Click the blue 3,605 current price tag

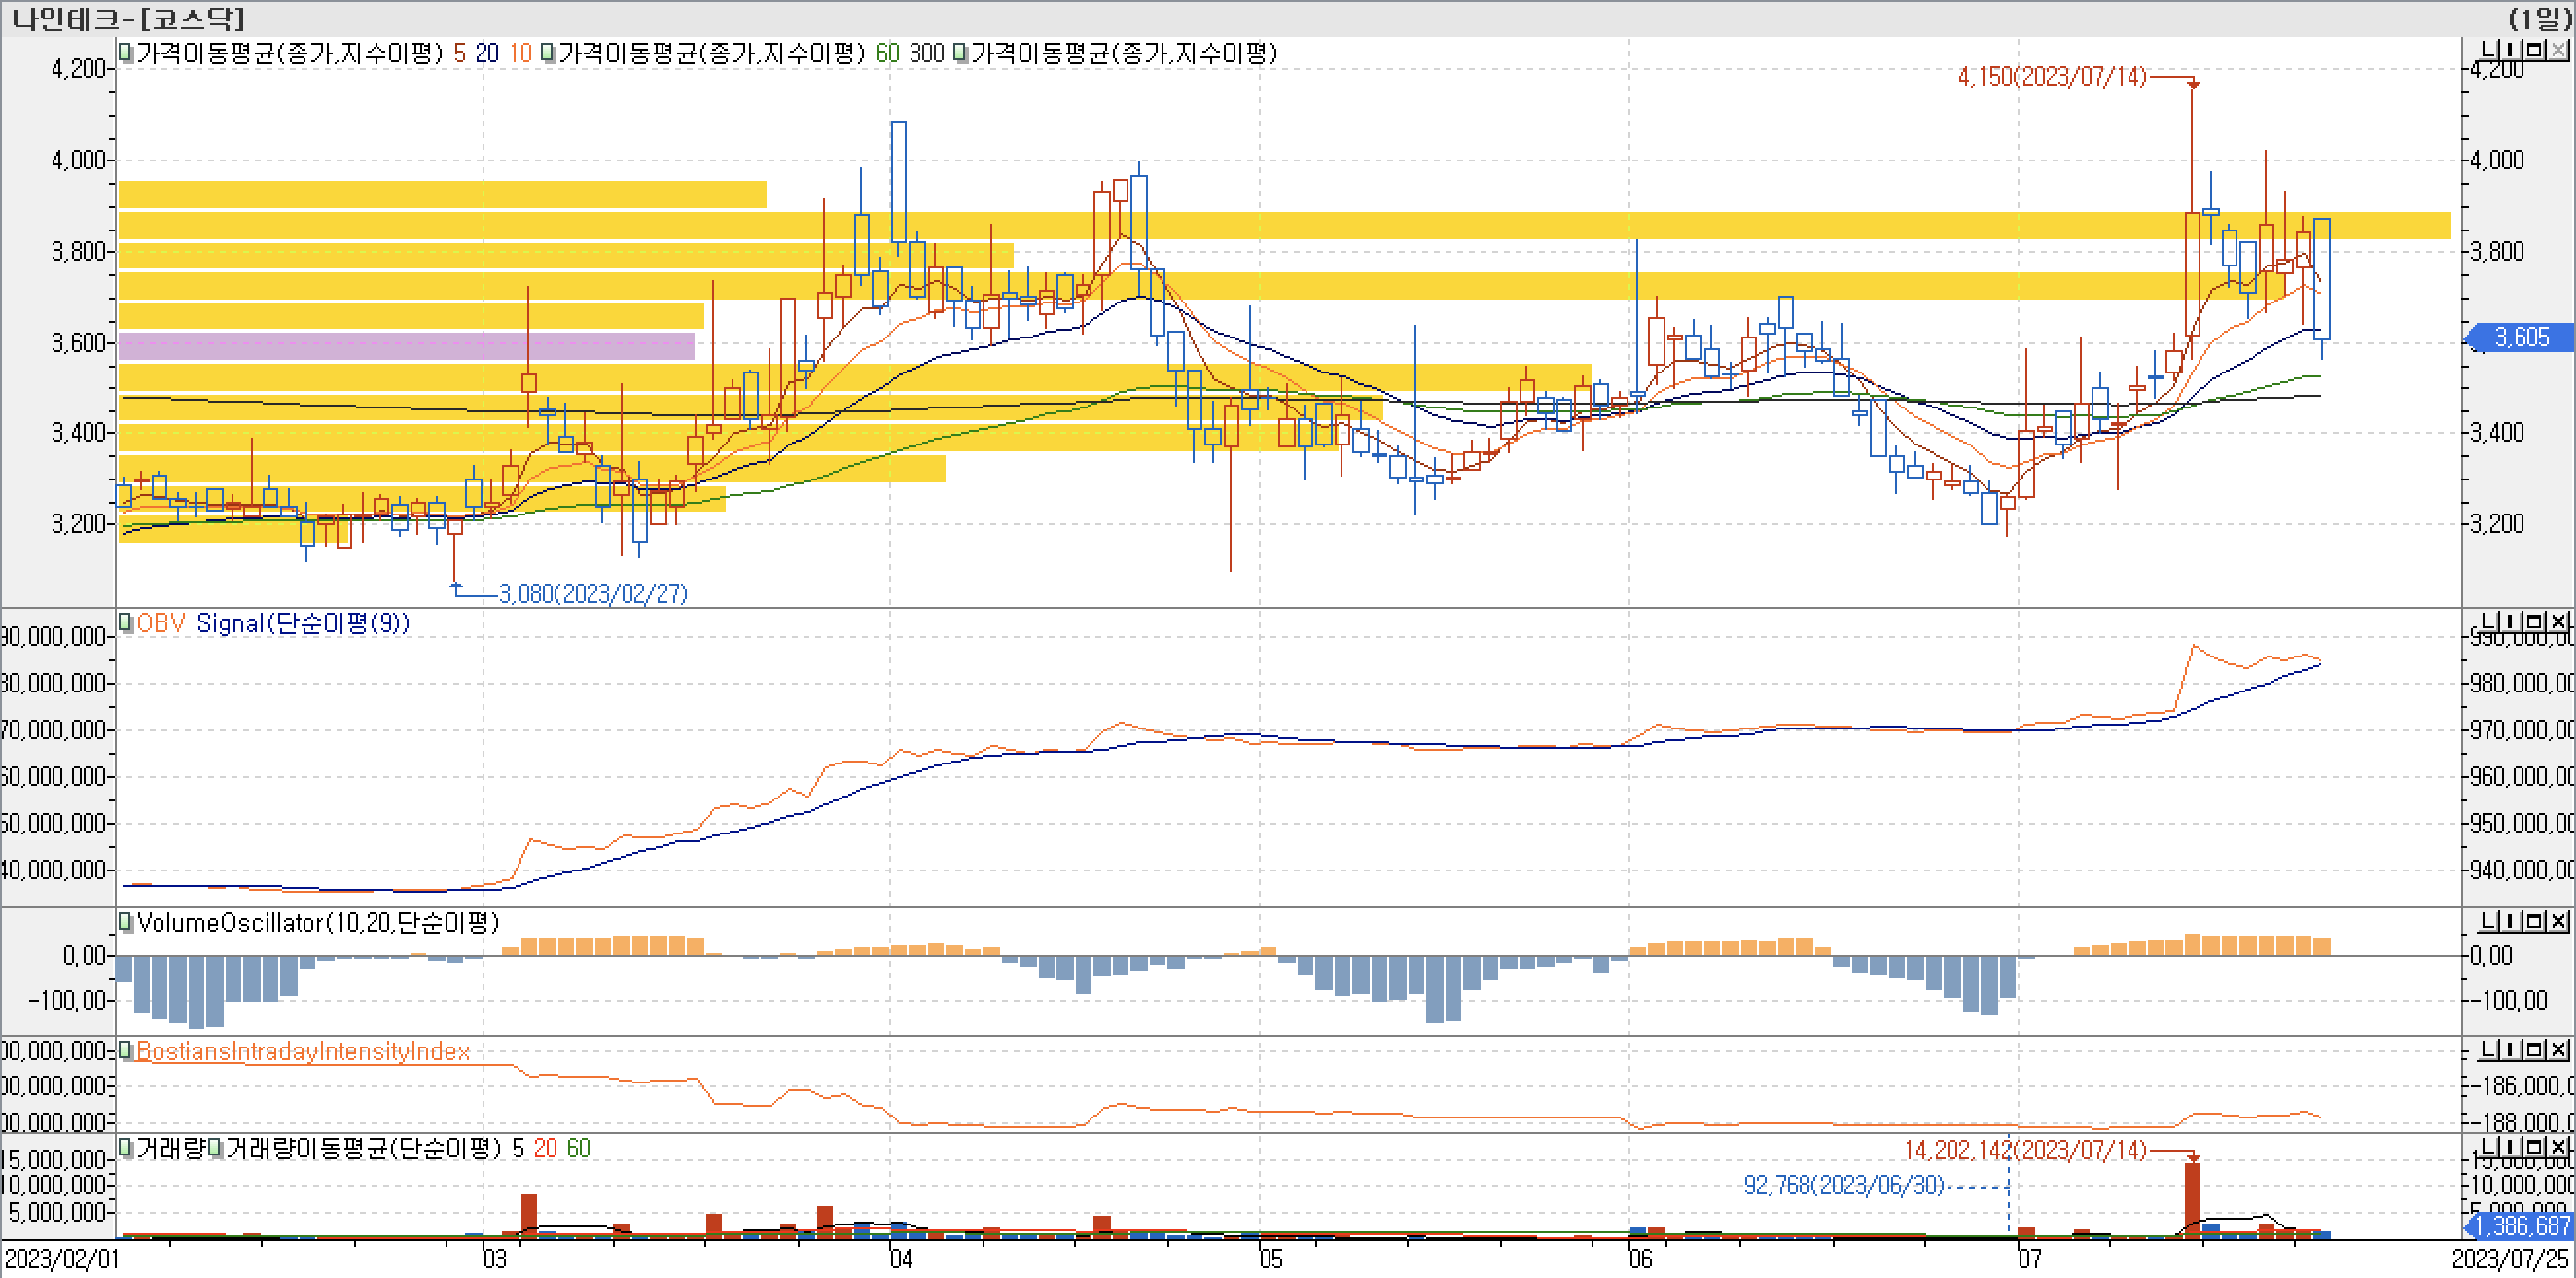point(2520,338)
